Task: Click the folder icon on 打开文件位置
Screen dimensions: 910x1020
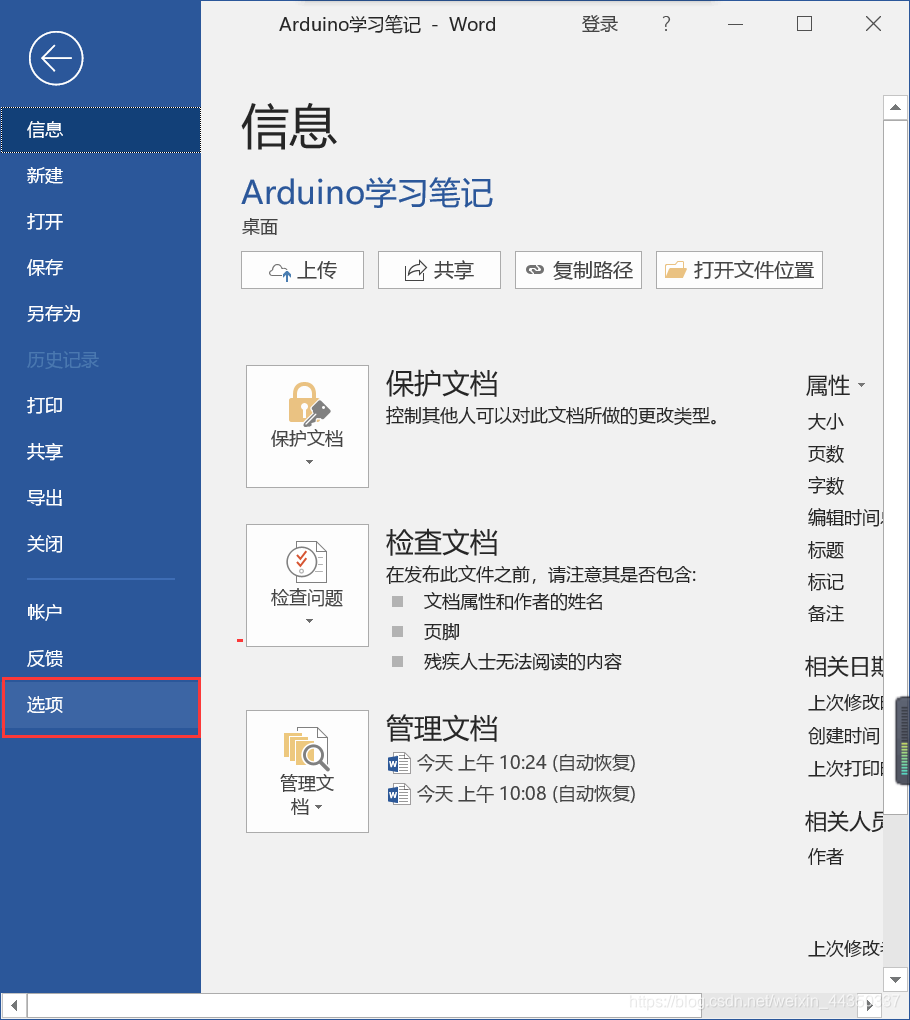Action: point(676,269)
